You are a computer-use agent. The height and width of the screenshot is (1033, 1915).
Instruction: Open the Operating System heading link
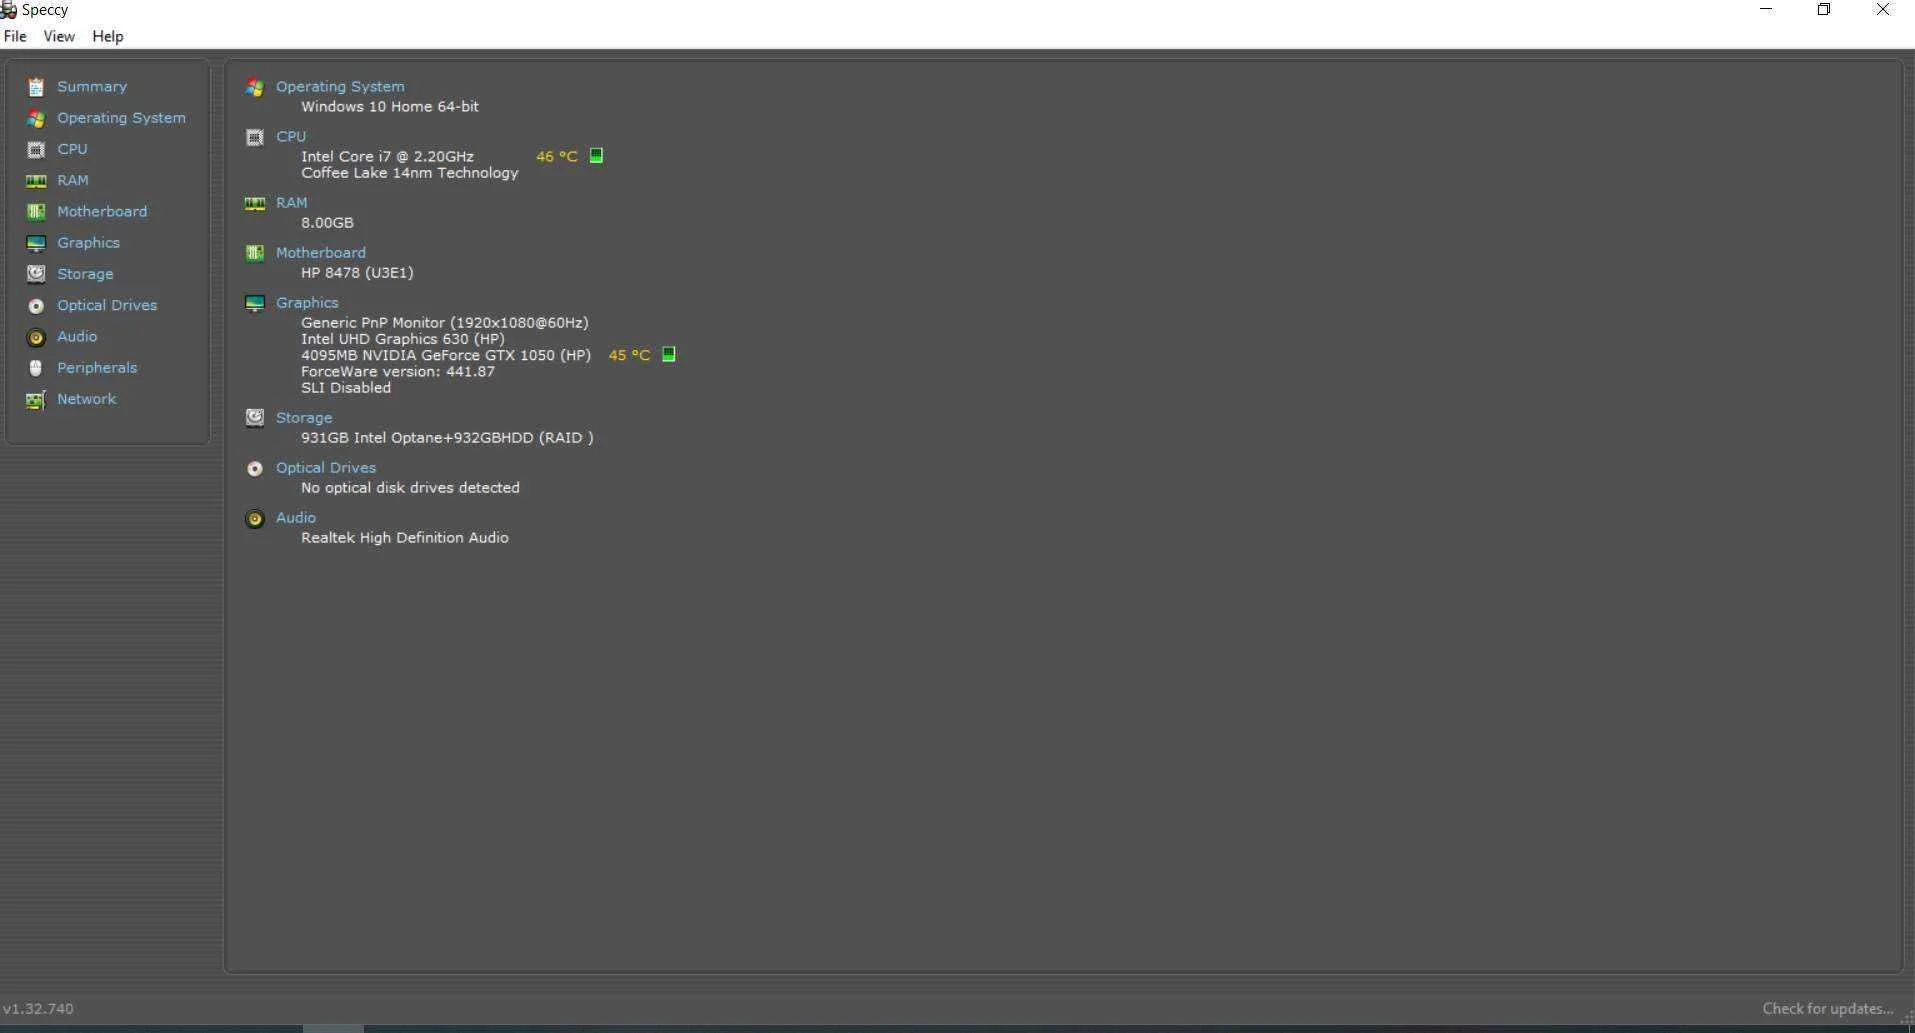tap(340, 87)
